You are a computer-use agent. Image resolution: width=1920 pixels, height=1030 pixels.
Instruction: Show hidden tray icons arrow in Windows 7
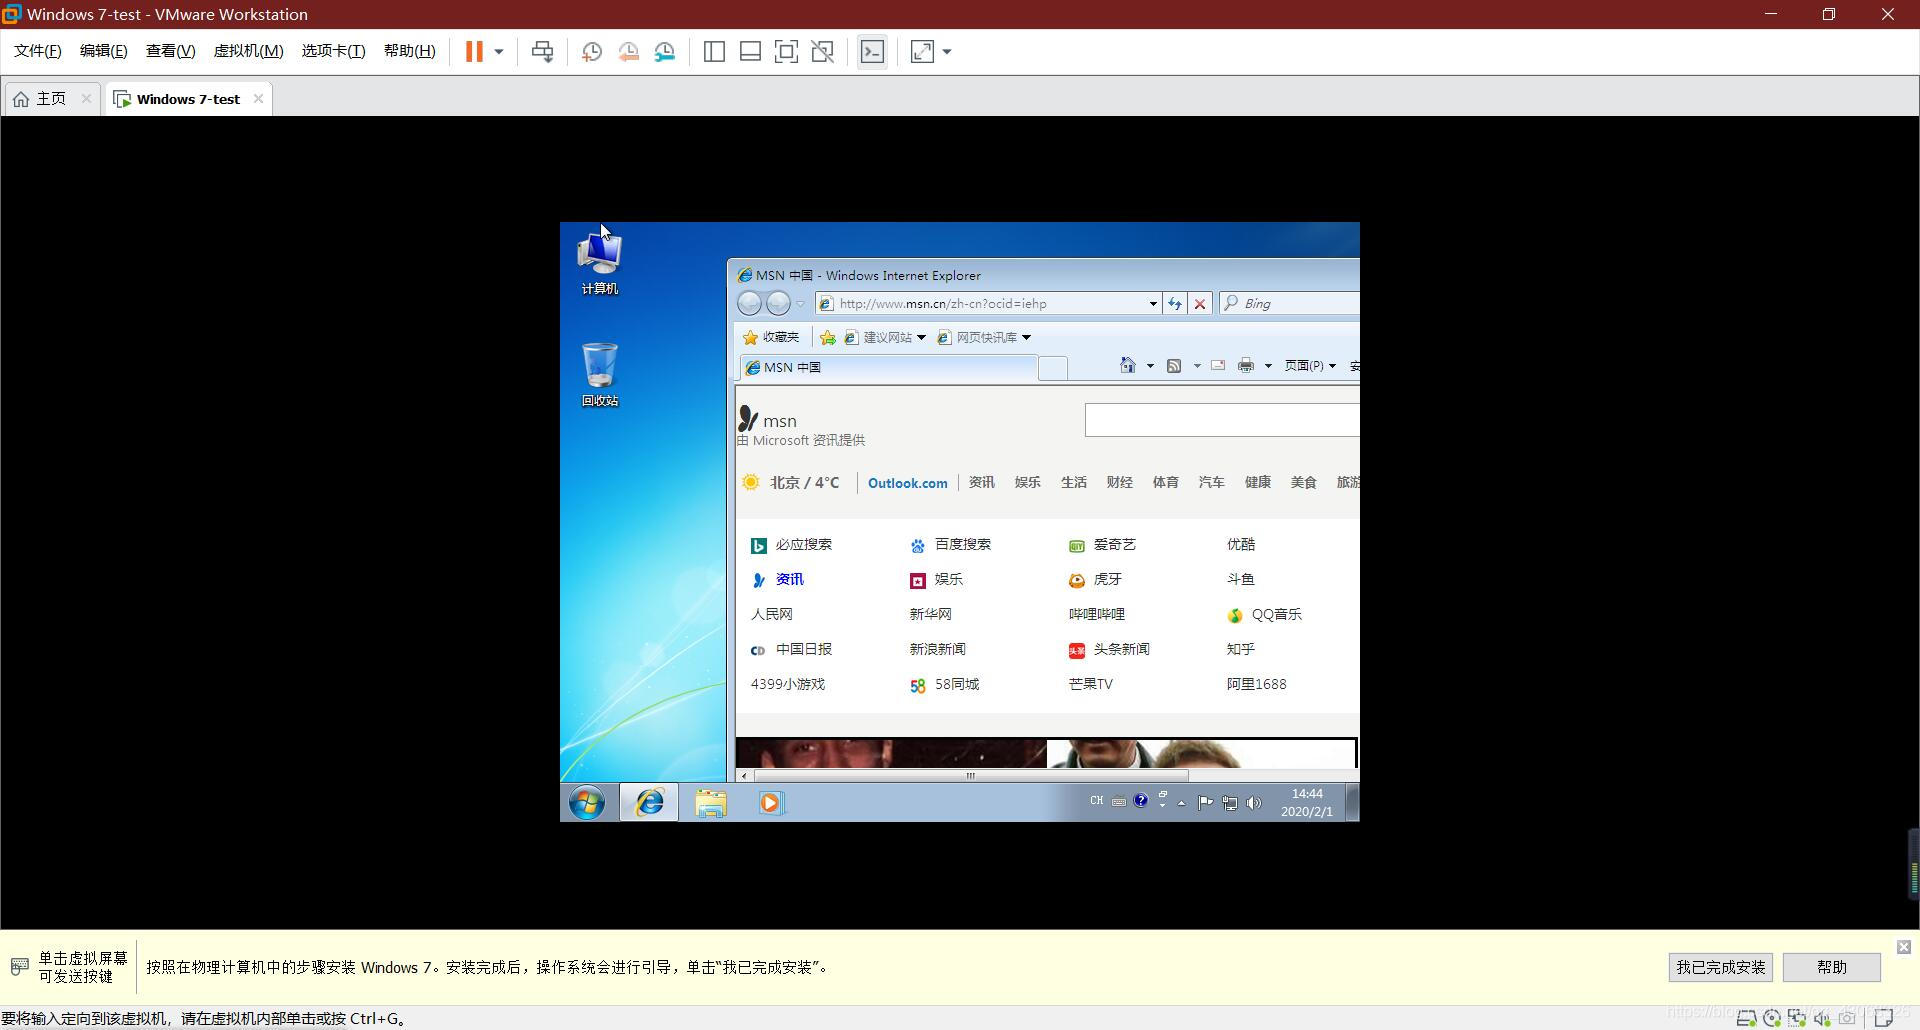click(1181, 803)
